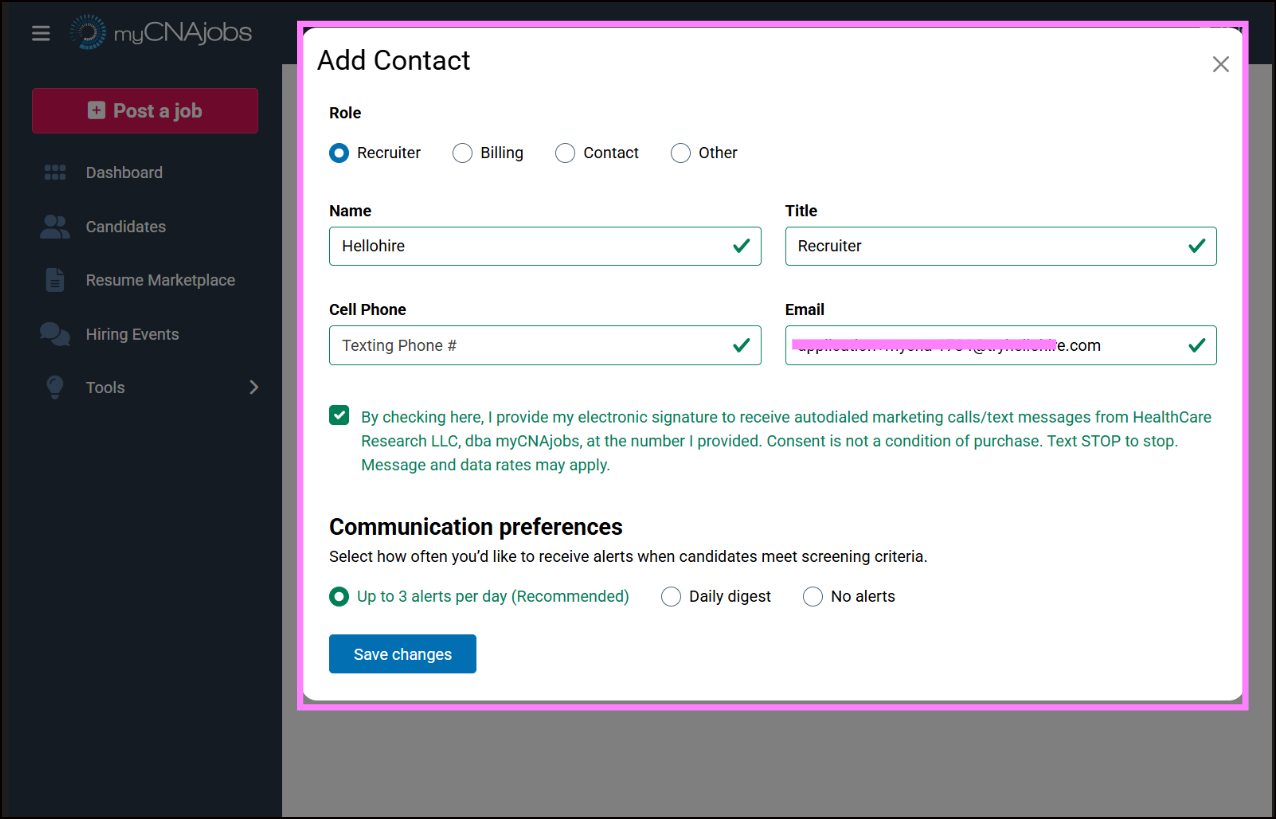Click the Tools lightbulb icon
The height and width of the screenshot is (819, 1276).
[x=55, y=388]
